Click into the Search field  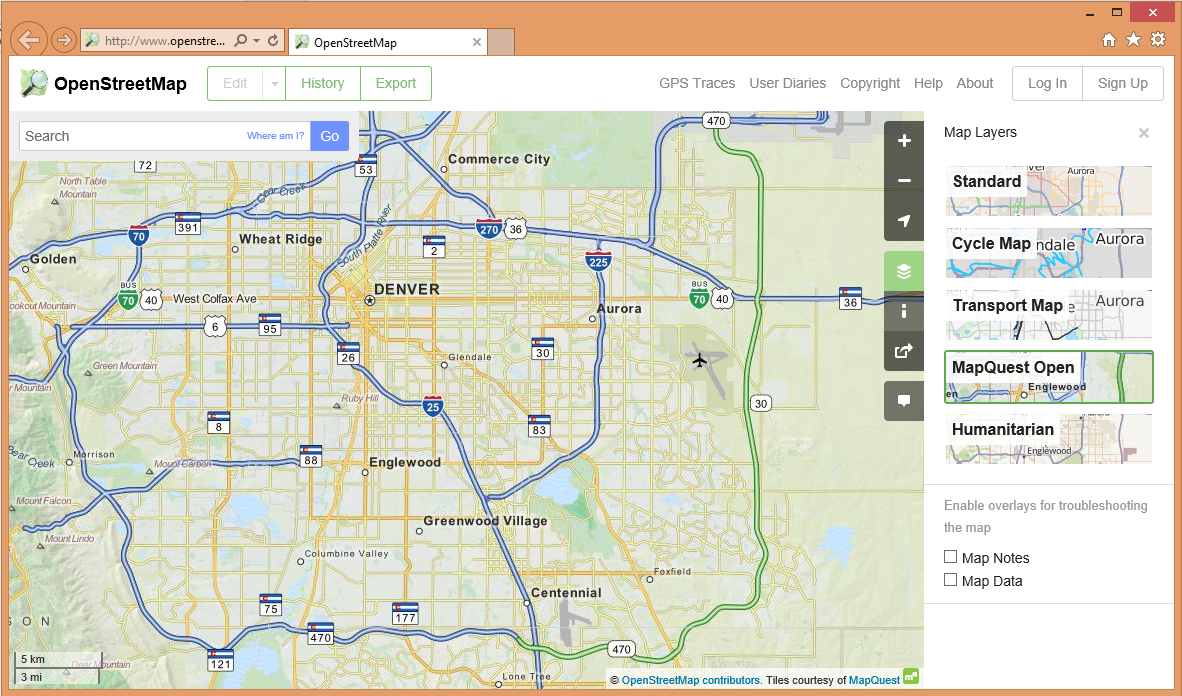coord(164,136)
